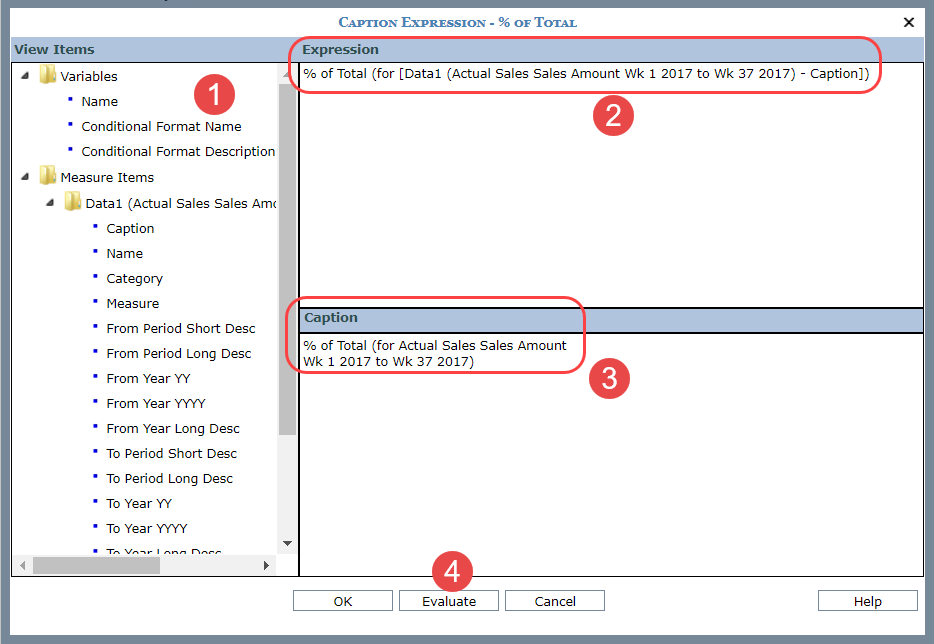Click the Measure Items folder icon

tap(47, 177)
